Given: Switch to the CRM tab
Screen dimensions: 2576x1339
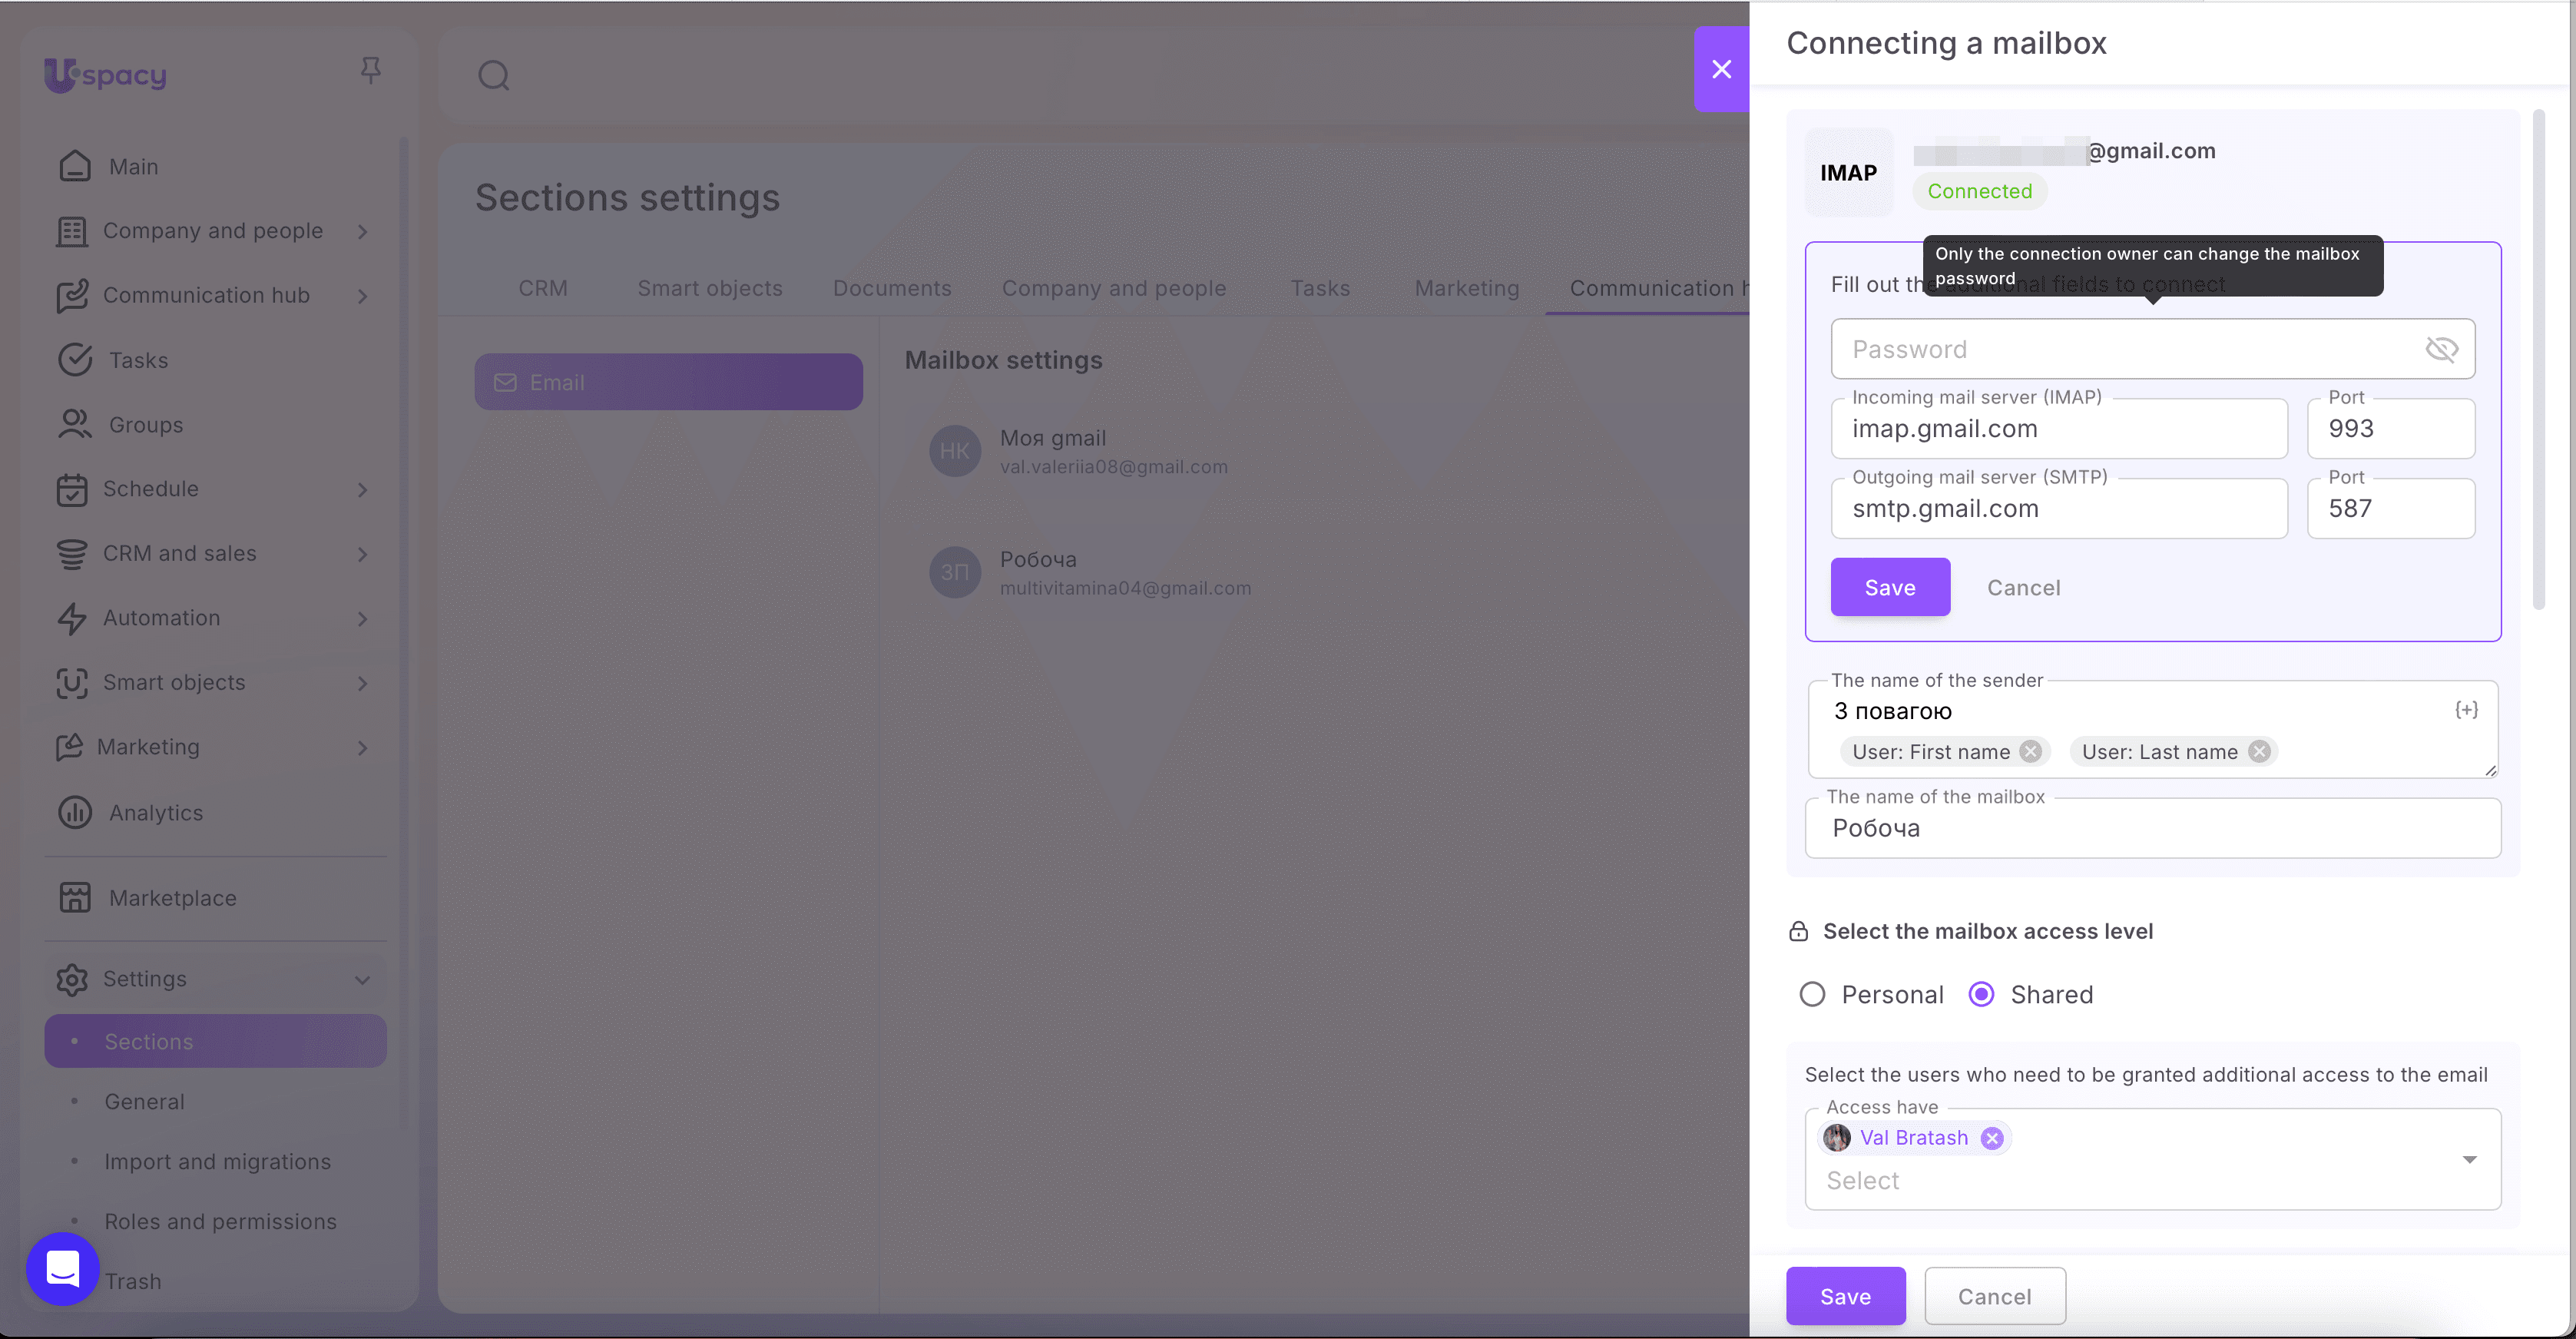Looking at the screenshot, I should (x=543, y=288).
